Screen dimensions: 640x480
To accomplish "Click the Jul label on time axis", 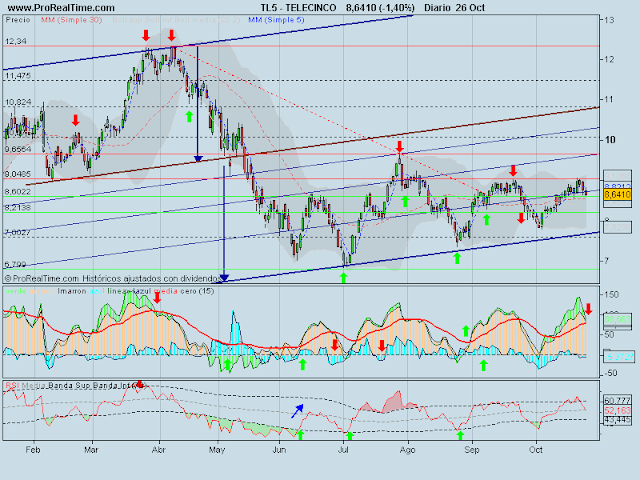I will [343, 450].
